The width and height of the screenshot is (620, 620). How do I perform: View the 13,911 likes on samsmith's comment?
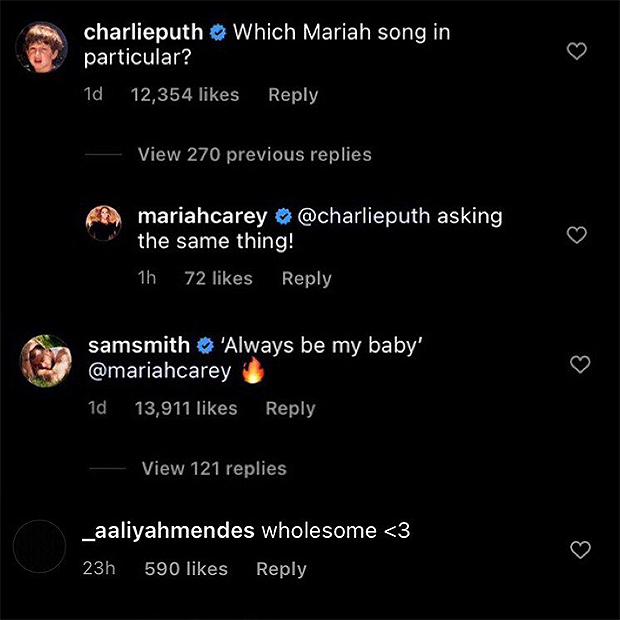tap(186, 408)
